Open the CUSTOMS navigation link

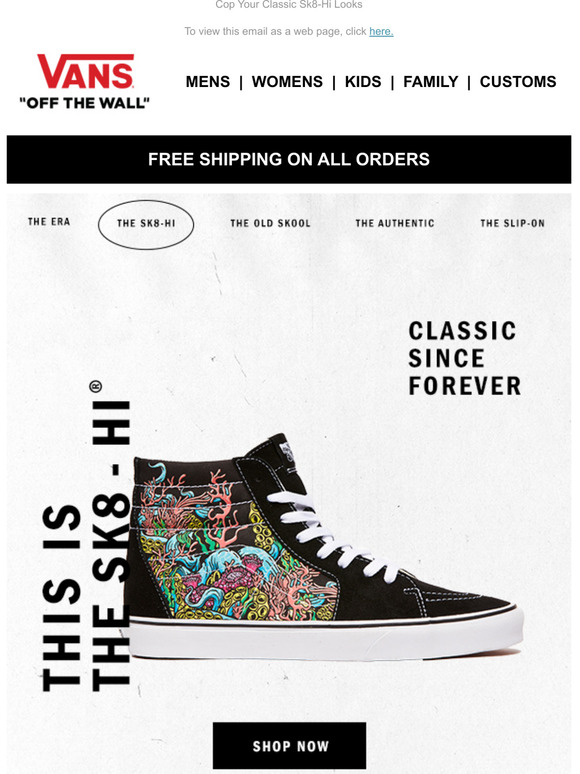tap(518, 81)
